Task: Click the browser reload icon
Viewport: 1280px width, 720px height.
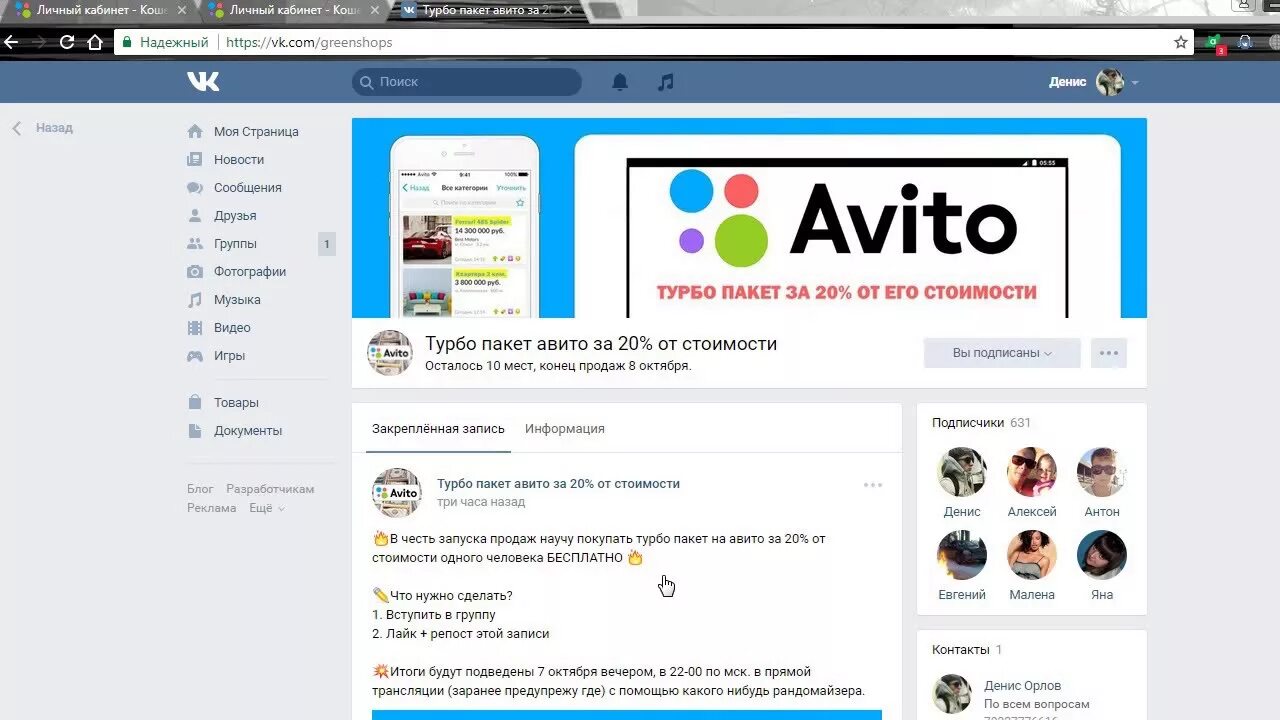Action: point(67,42)
